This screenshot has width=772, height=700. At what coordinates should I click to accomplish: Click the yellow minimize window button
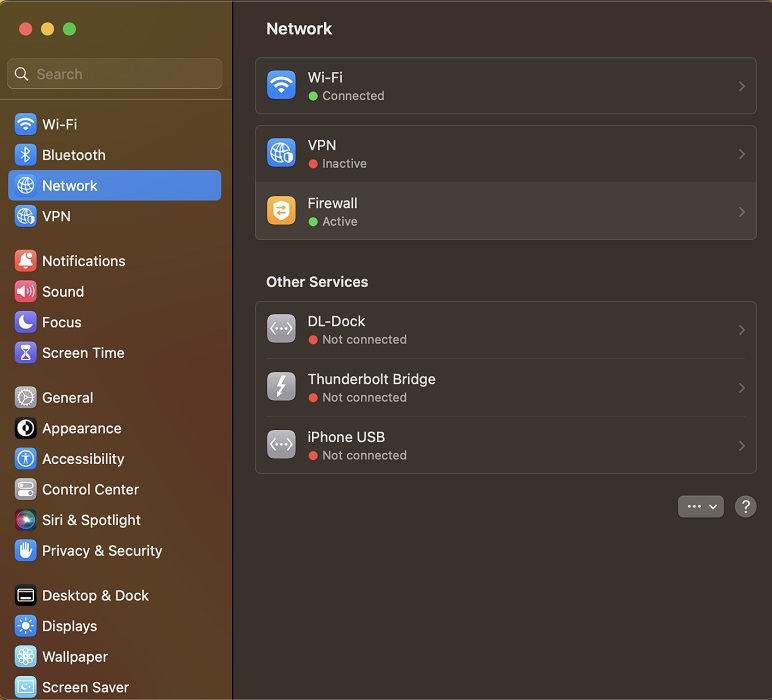point(47,29)
